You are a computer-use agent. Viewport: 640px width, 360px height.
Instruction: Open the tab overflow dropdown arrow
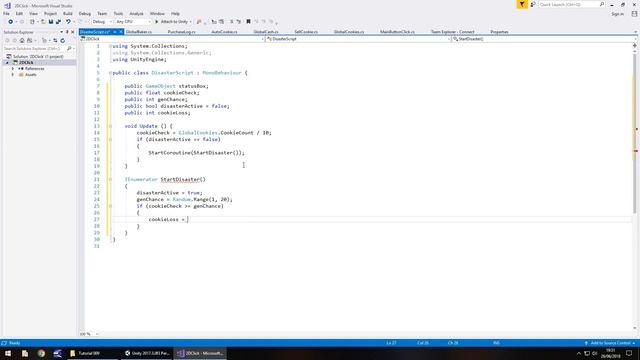tap(635, 32)
